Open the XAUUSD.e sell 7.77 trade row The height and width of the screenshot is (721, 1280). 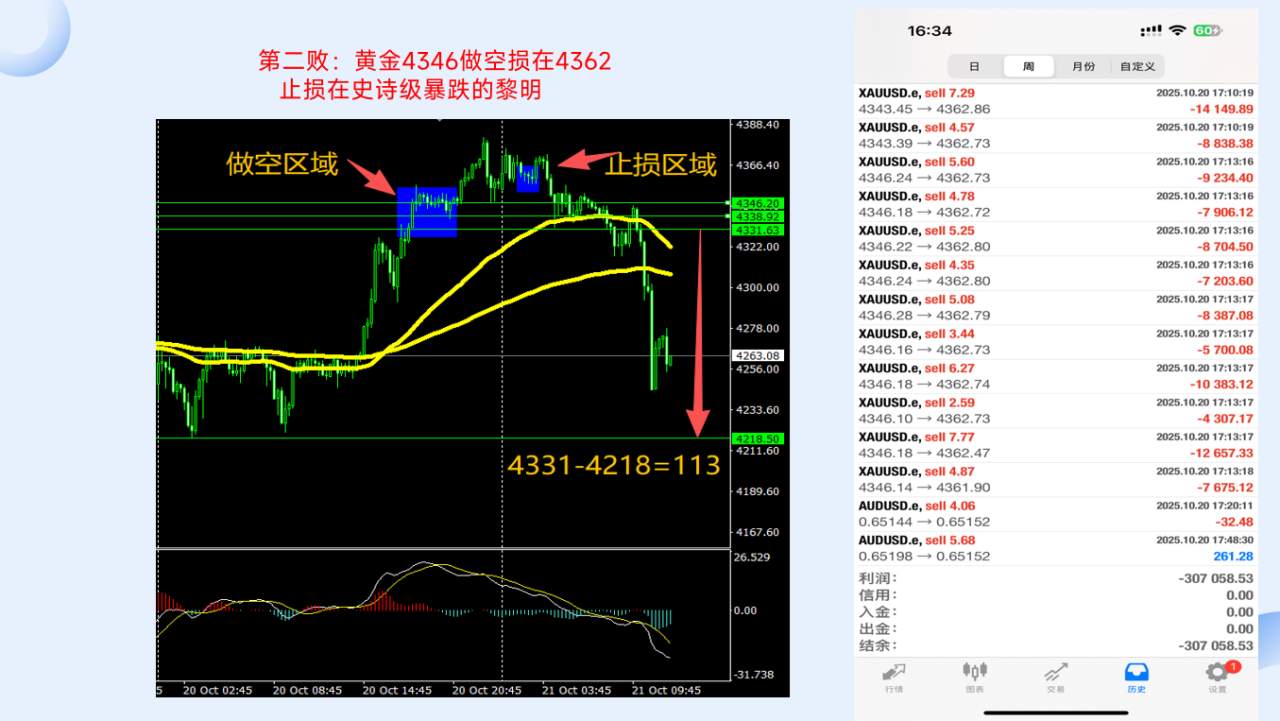[1056, 446]
